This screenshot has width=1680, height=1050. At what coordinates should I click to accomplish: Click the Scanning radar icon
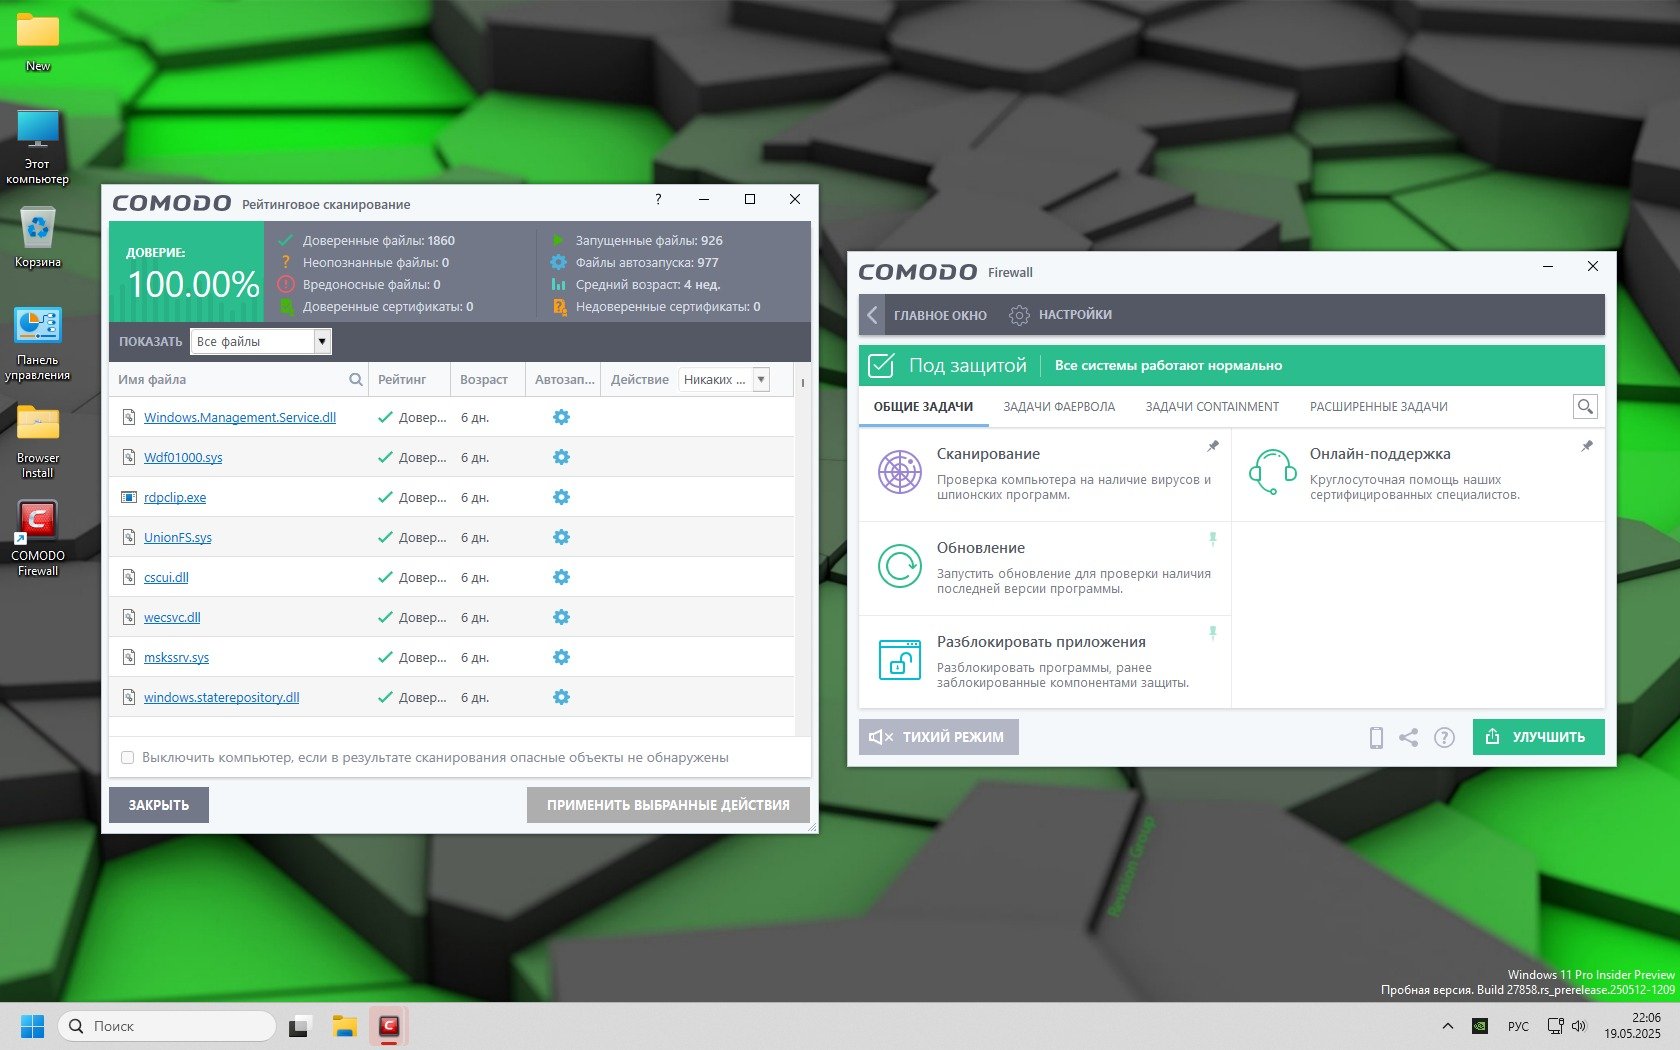pyautogui.click(x=899, y=472)
